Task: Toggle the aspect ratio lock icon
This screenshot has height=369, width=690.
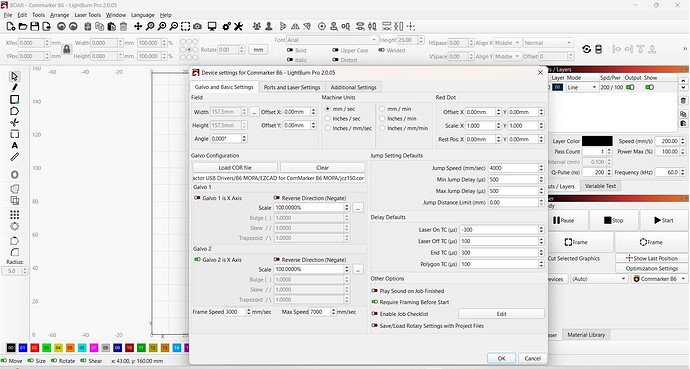Action: pyautogui.click(x=66, y=49)
